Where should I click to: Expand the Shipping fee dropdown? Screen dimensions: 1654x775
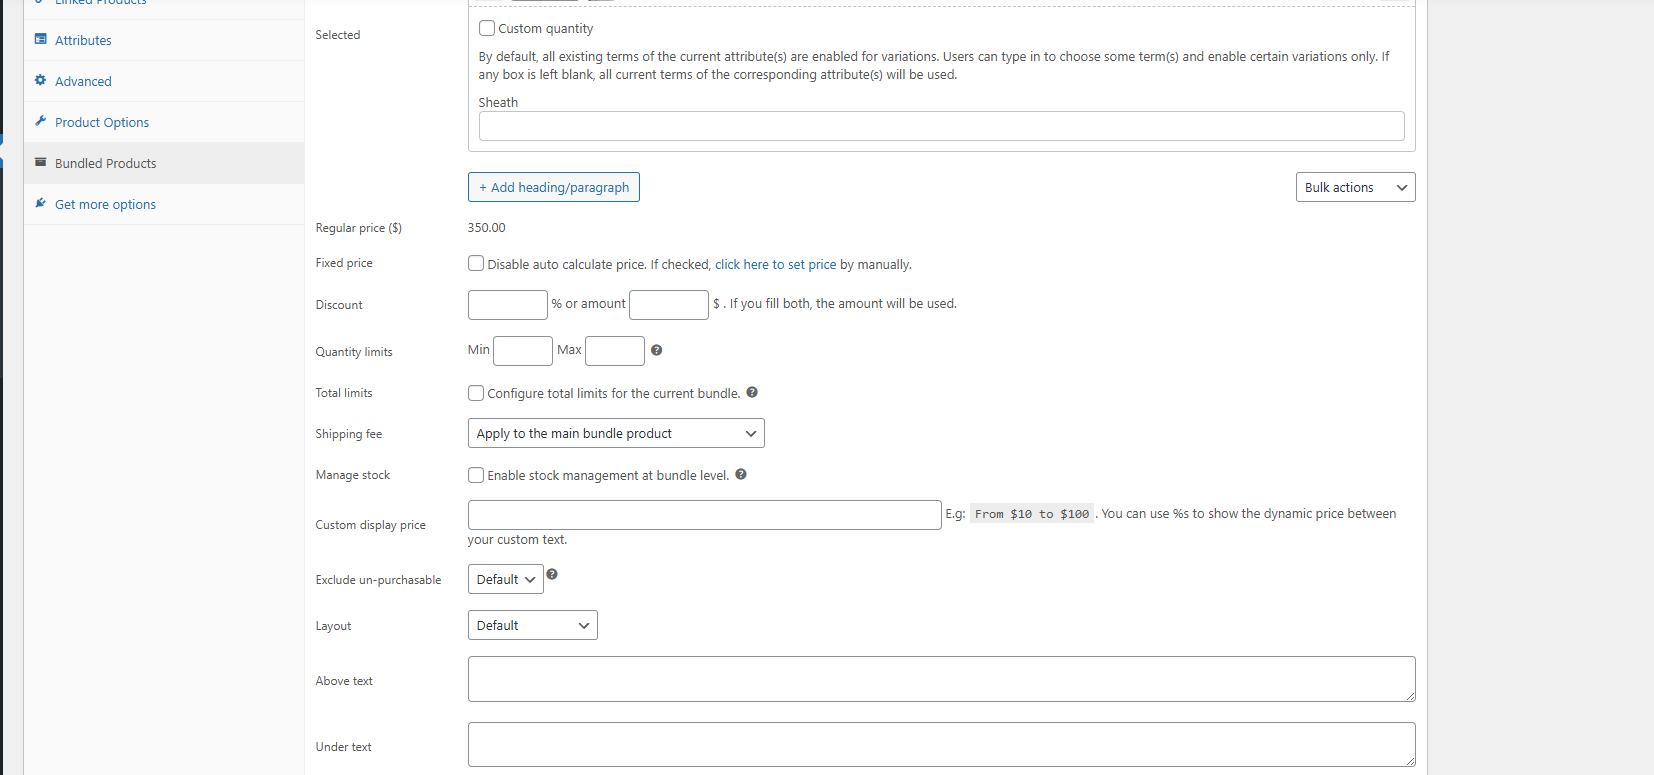pos(616,433)
